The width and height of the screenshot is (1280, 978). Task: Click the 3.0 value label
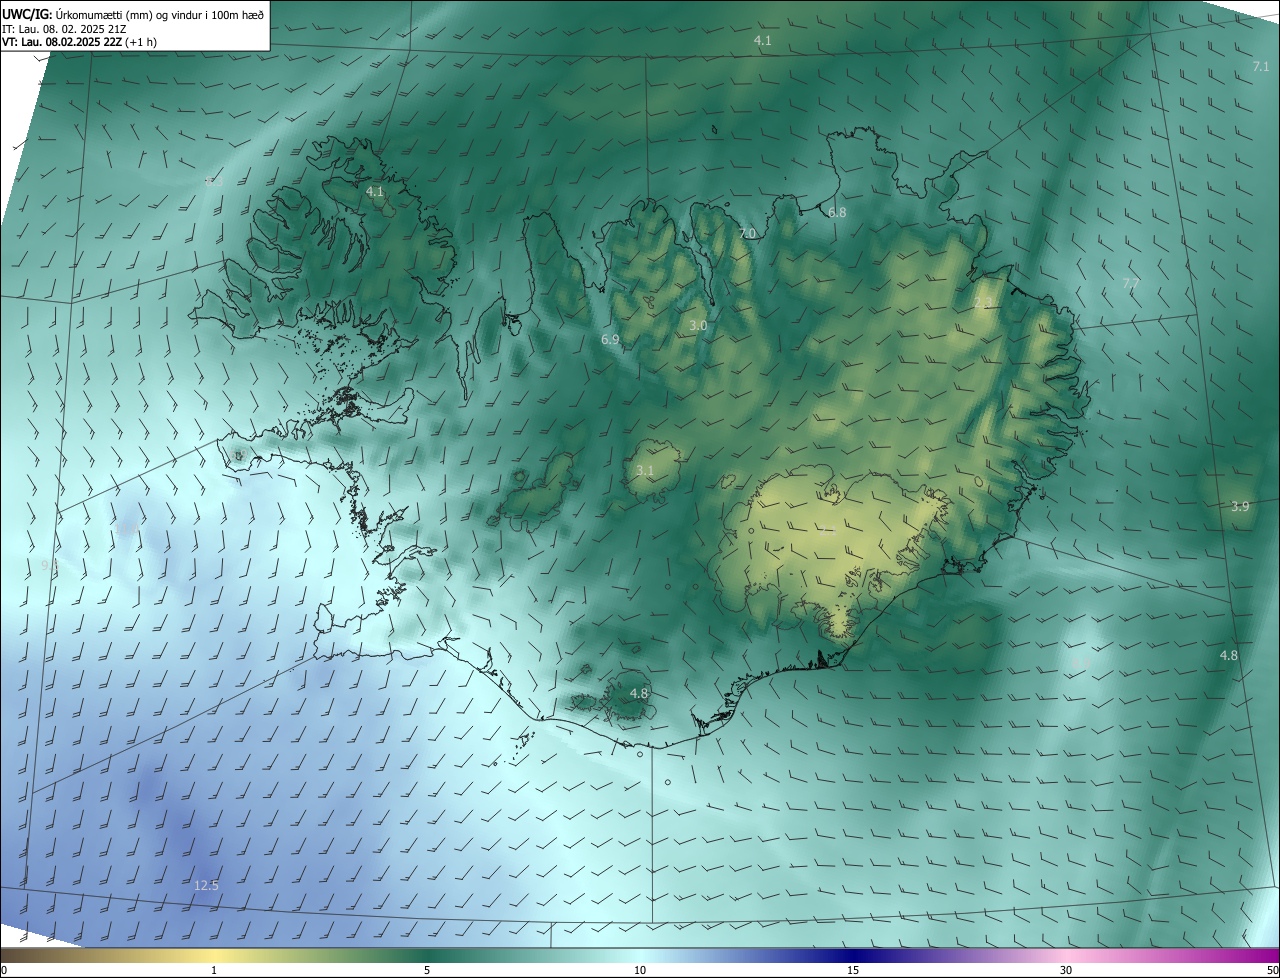point(698,325)
